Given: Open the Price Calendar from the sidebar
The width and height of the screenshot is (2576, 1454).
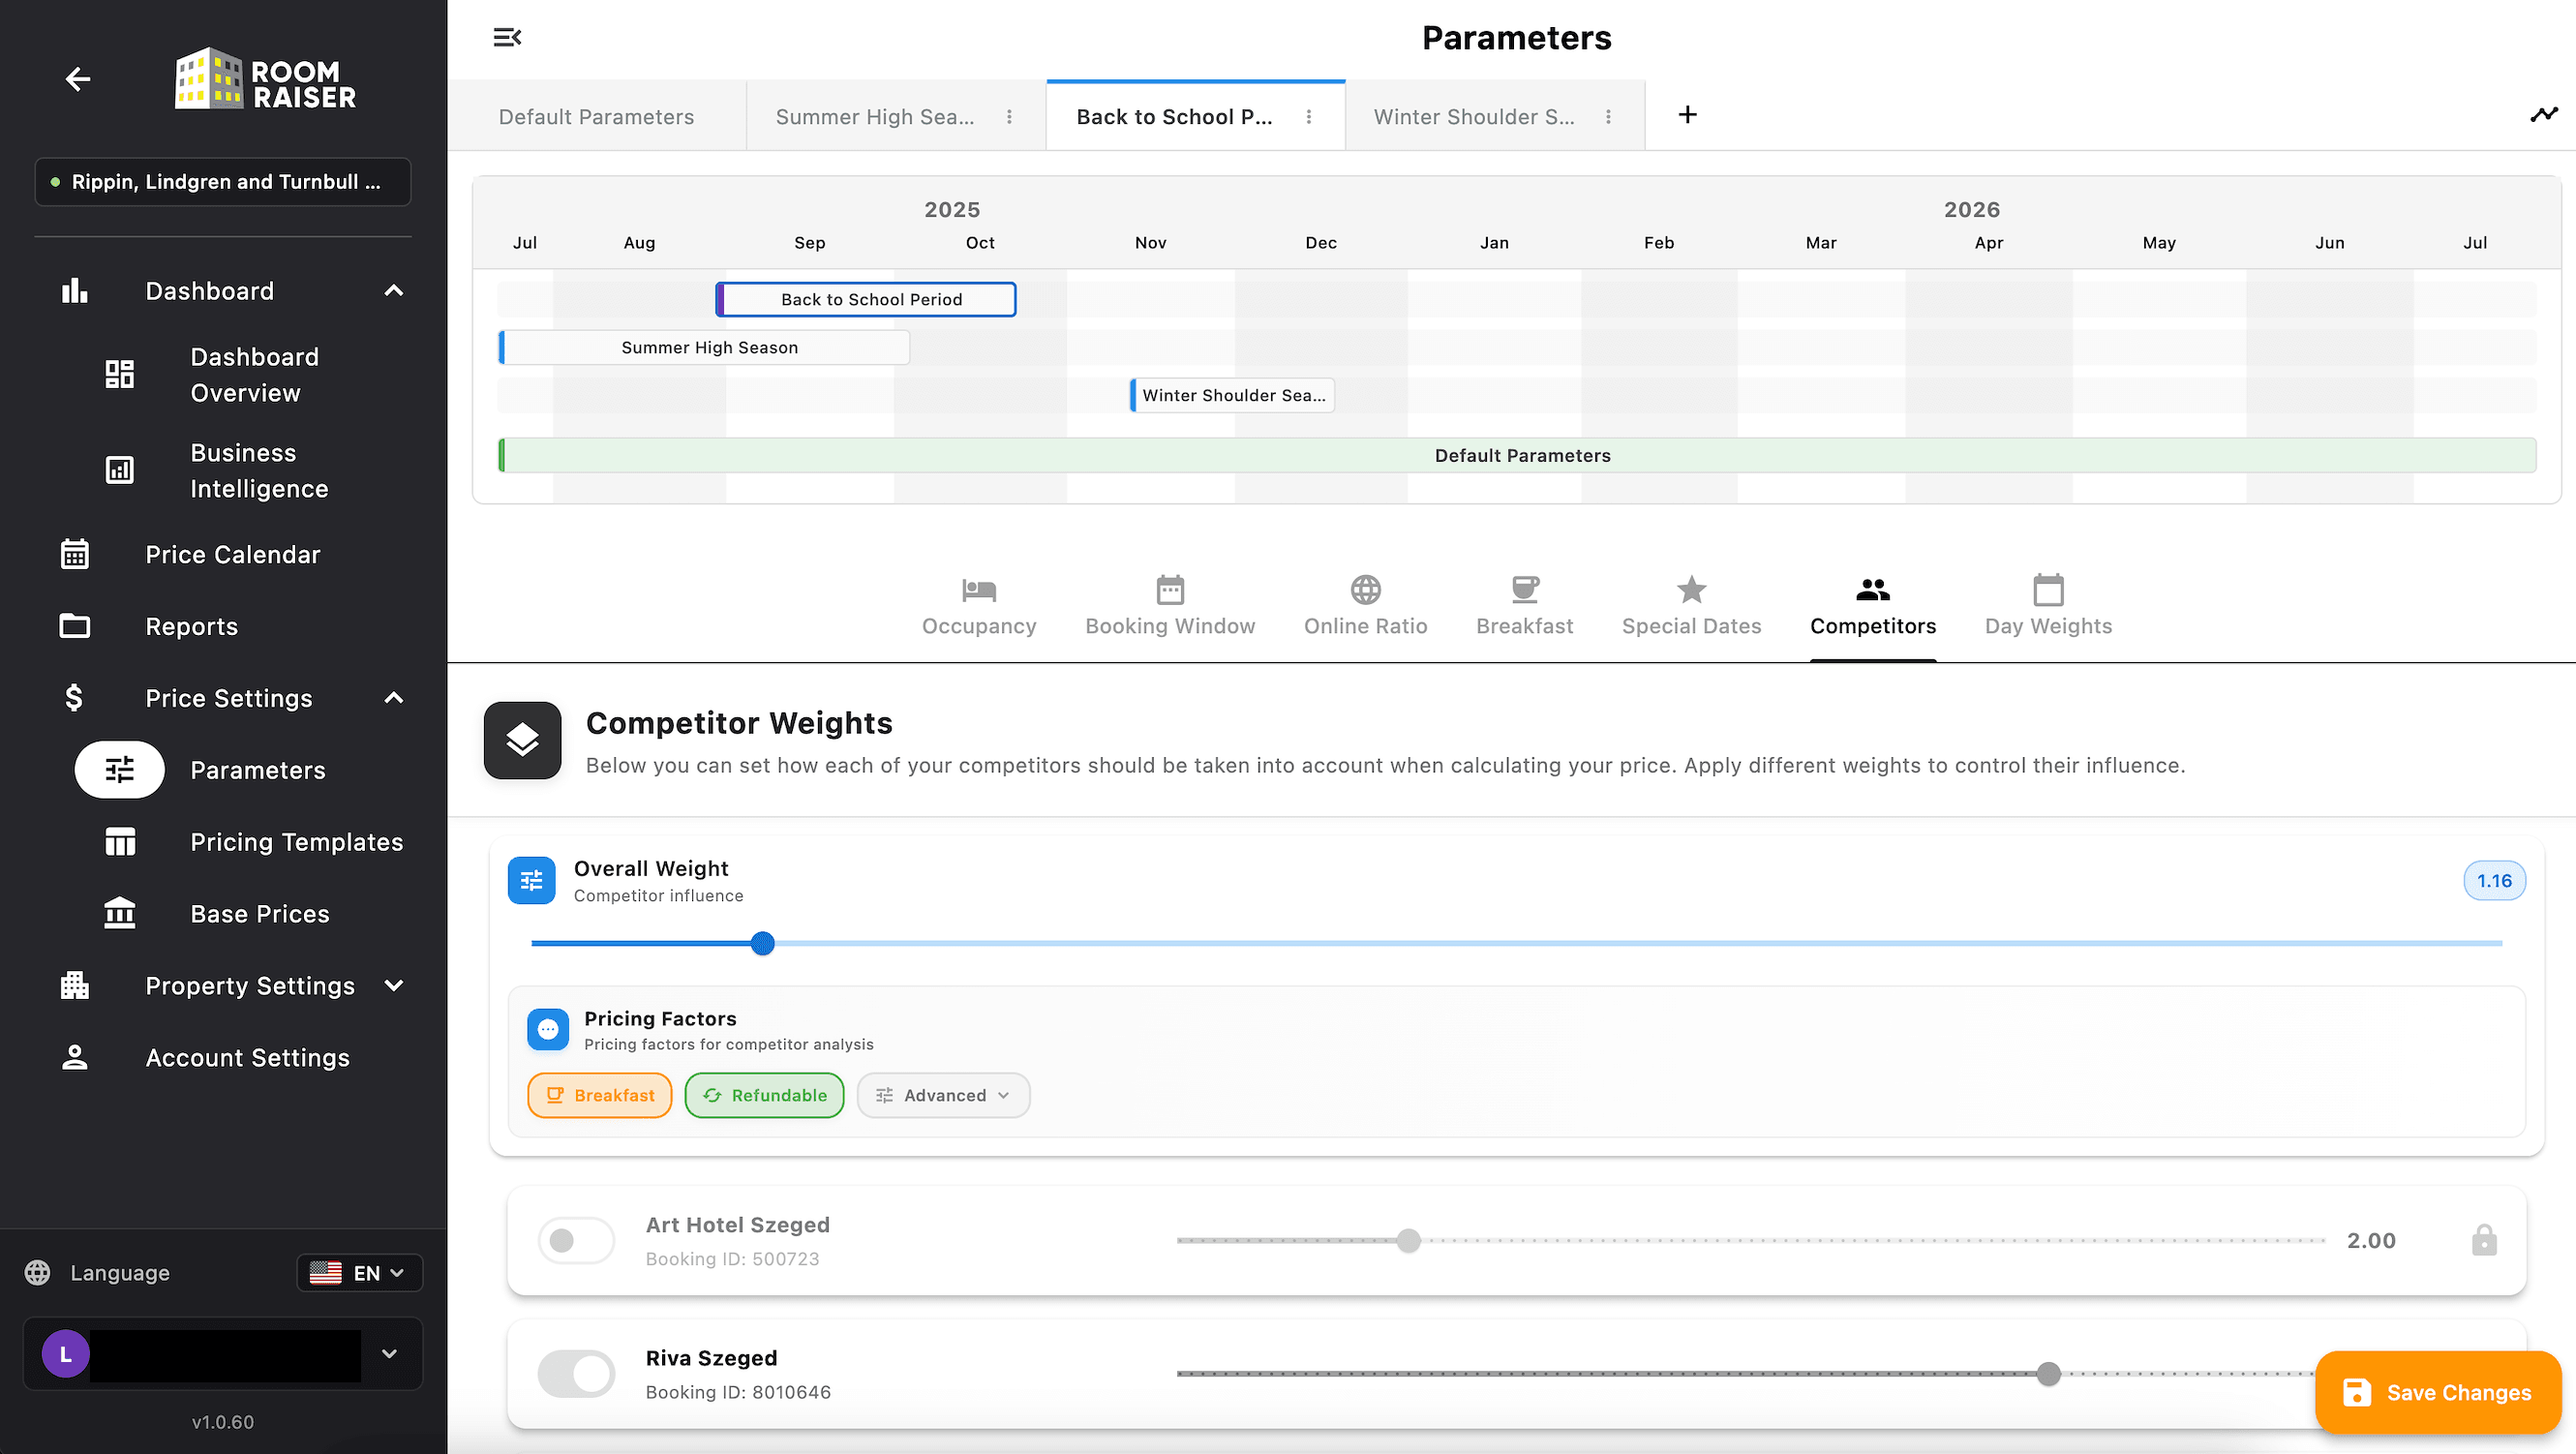Looking at the screenshot, I should [232, 554].
